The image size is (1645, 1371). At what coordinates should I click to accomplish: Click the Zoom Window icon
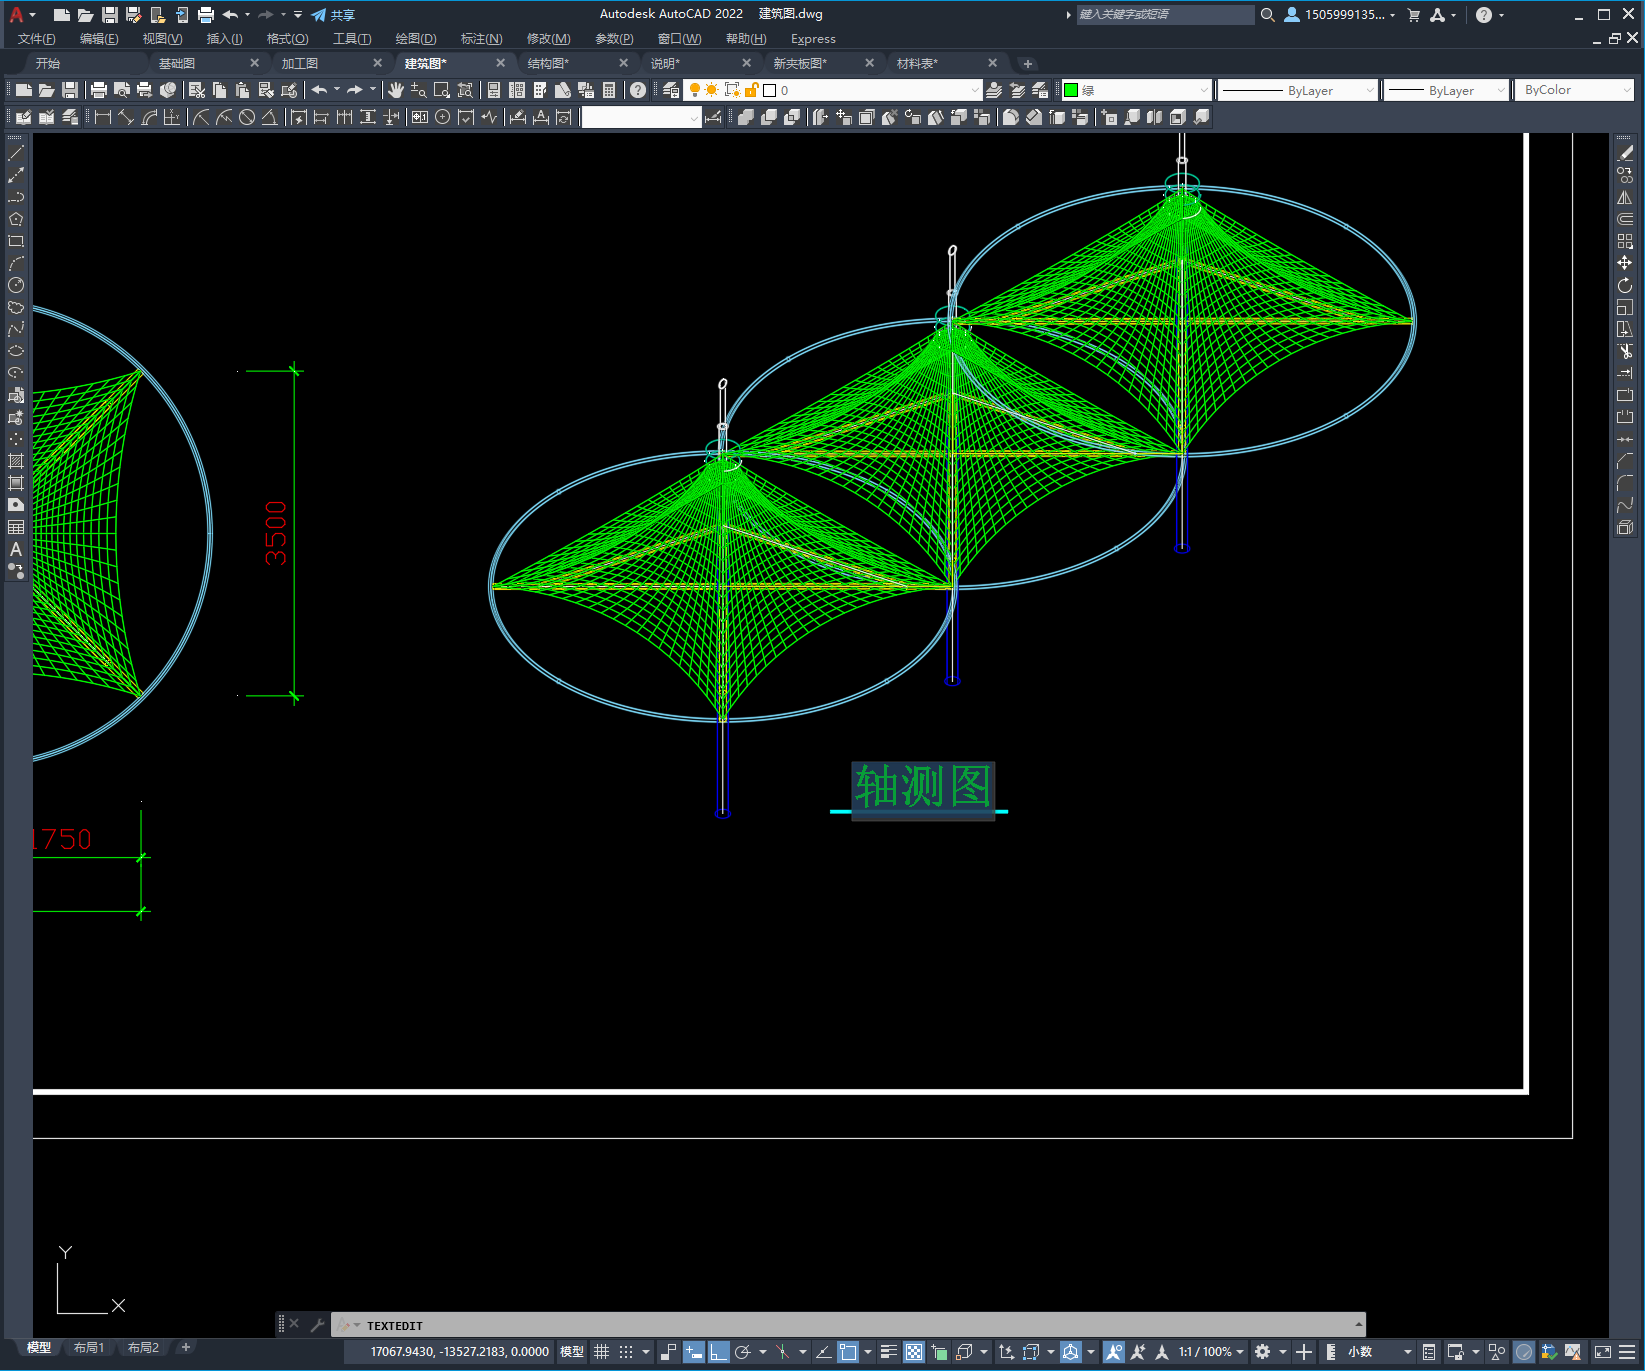tap(442, 90)
